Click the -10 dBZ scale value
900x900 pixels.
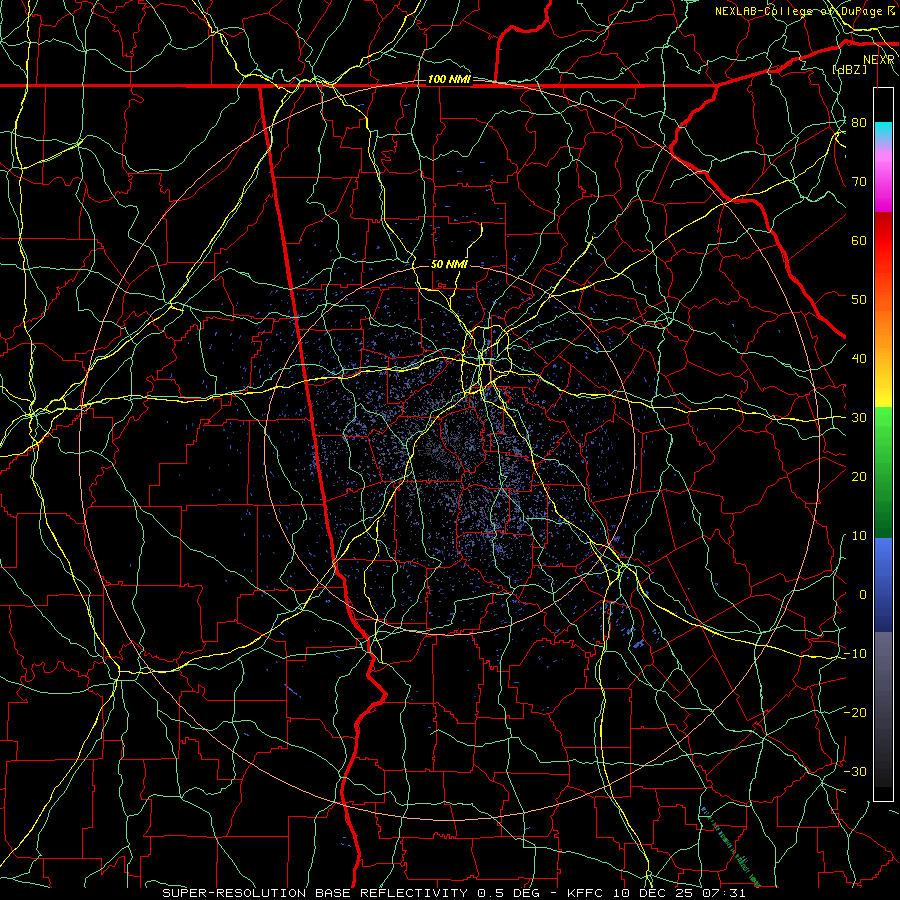click(x=855, y=654)
